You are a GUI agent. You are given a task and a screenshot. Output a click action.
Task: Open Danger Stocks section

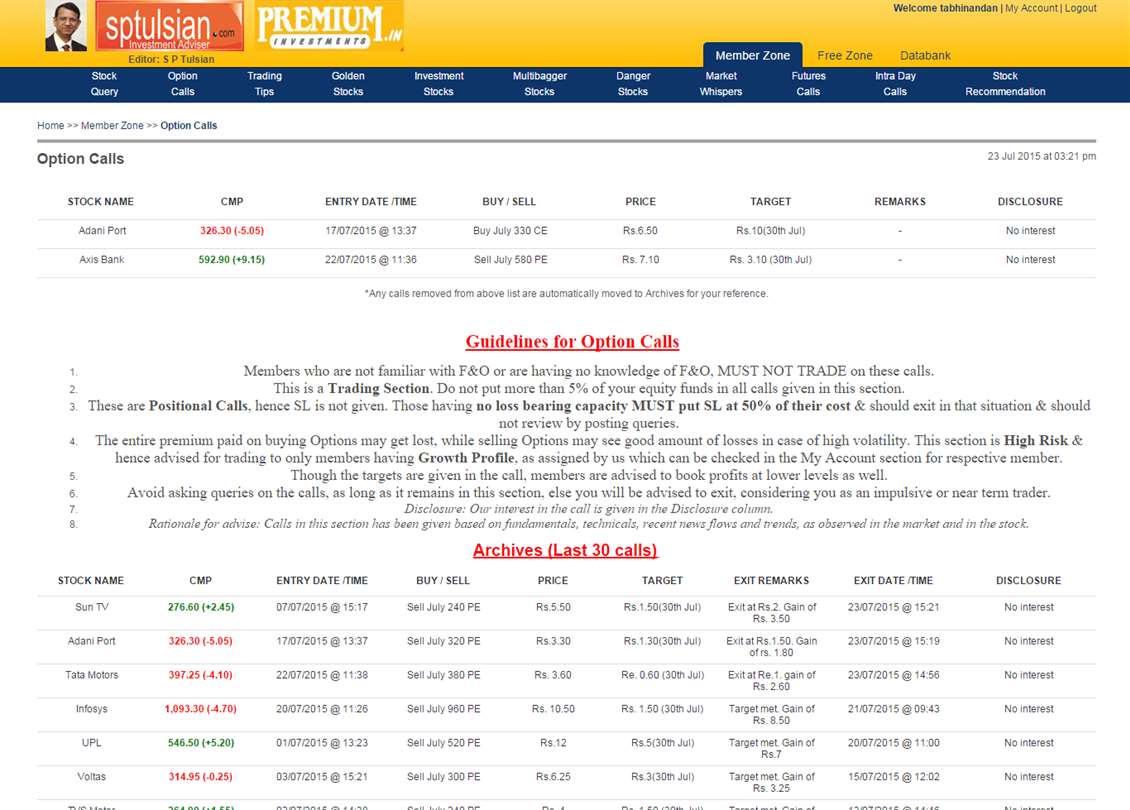point(633,84)
